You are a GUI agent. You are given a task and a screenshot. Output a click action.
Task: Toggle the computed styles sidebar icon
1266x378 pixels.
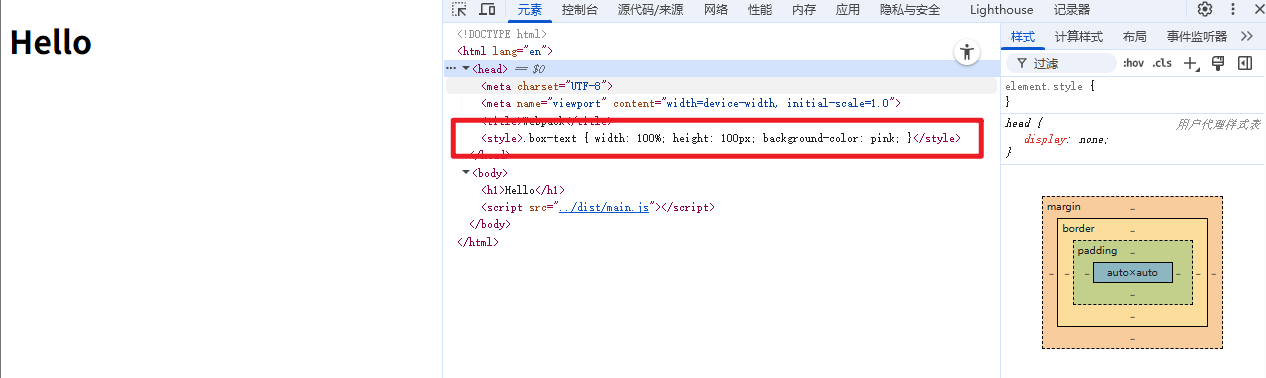click(1245, 63)
